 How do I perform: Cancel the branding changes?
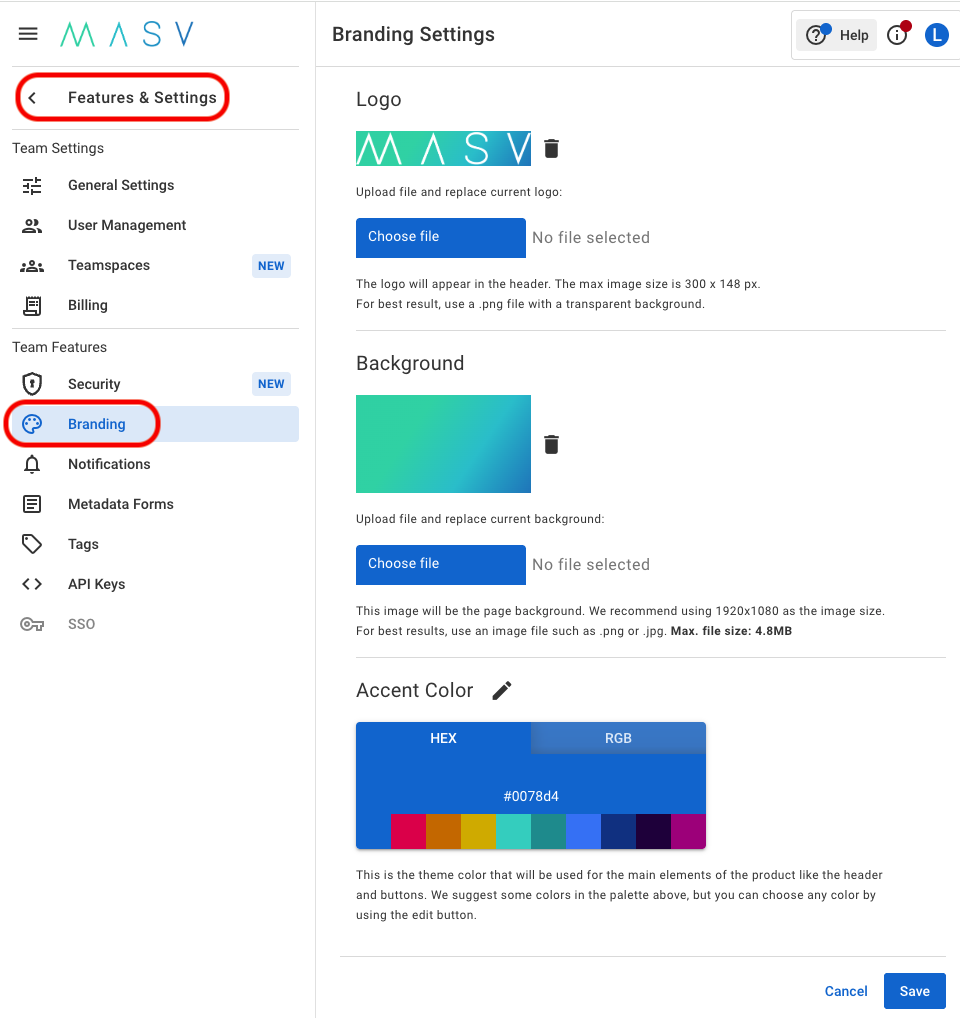tap(845, 991)
